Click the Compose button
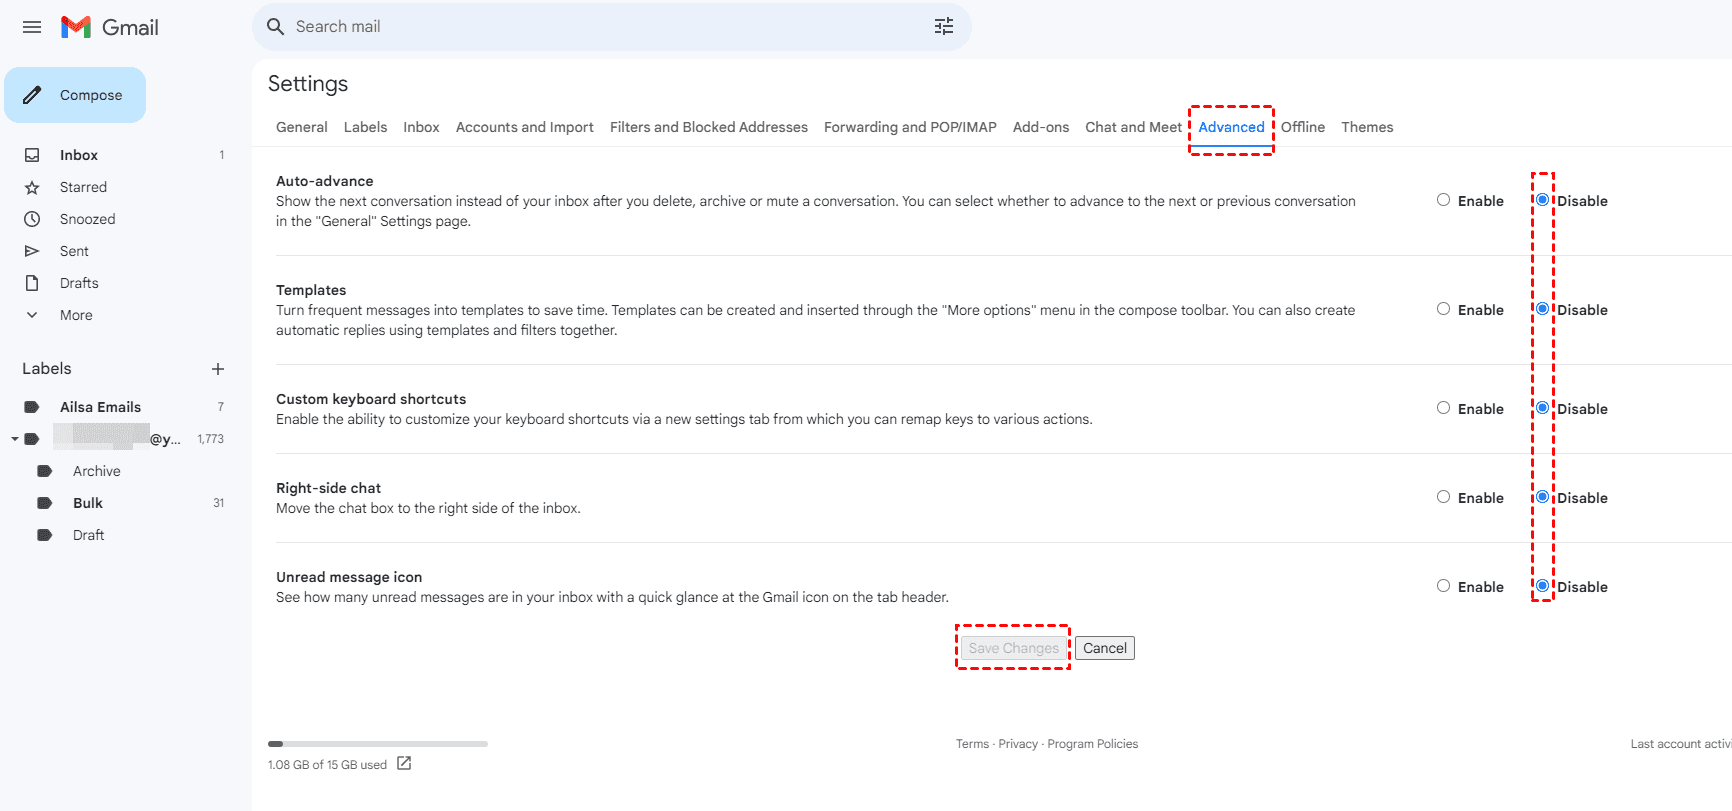The width and height of the screenshot is (1732, 811). 75,95
